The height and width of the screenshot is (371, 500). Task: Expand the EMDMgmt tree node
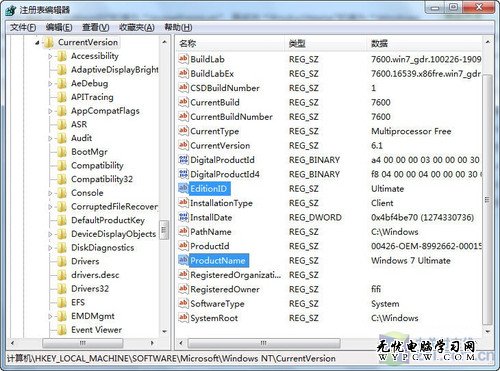50,316
